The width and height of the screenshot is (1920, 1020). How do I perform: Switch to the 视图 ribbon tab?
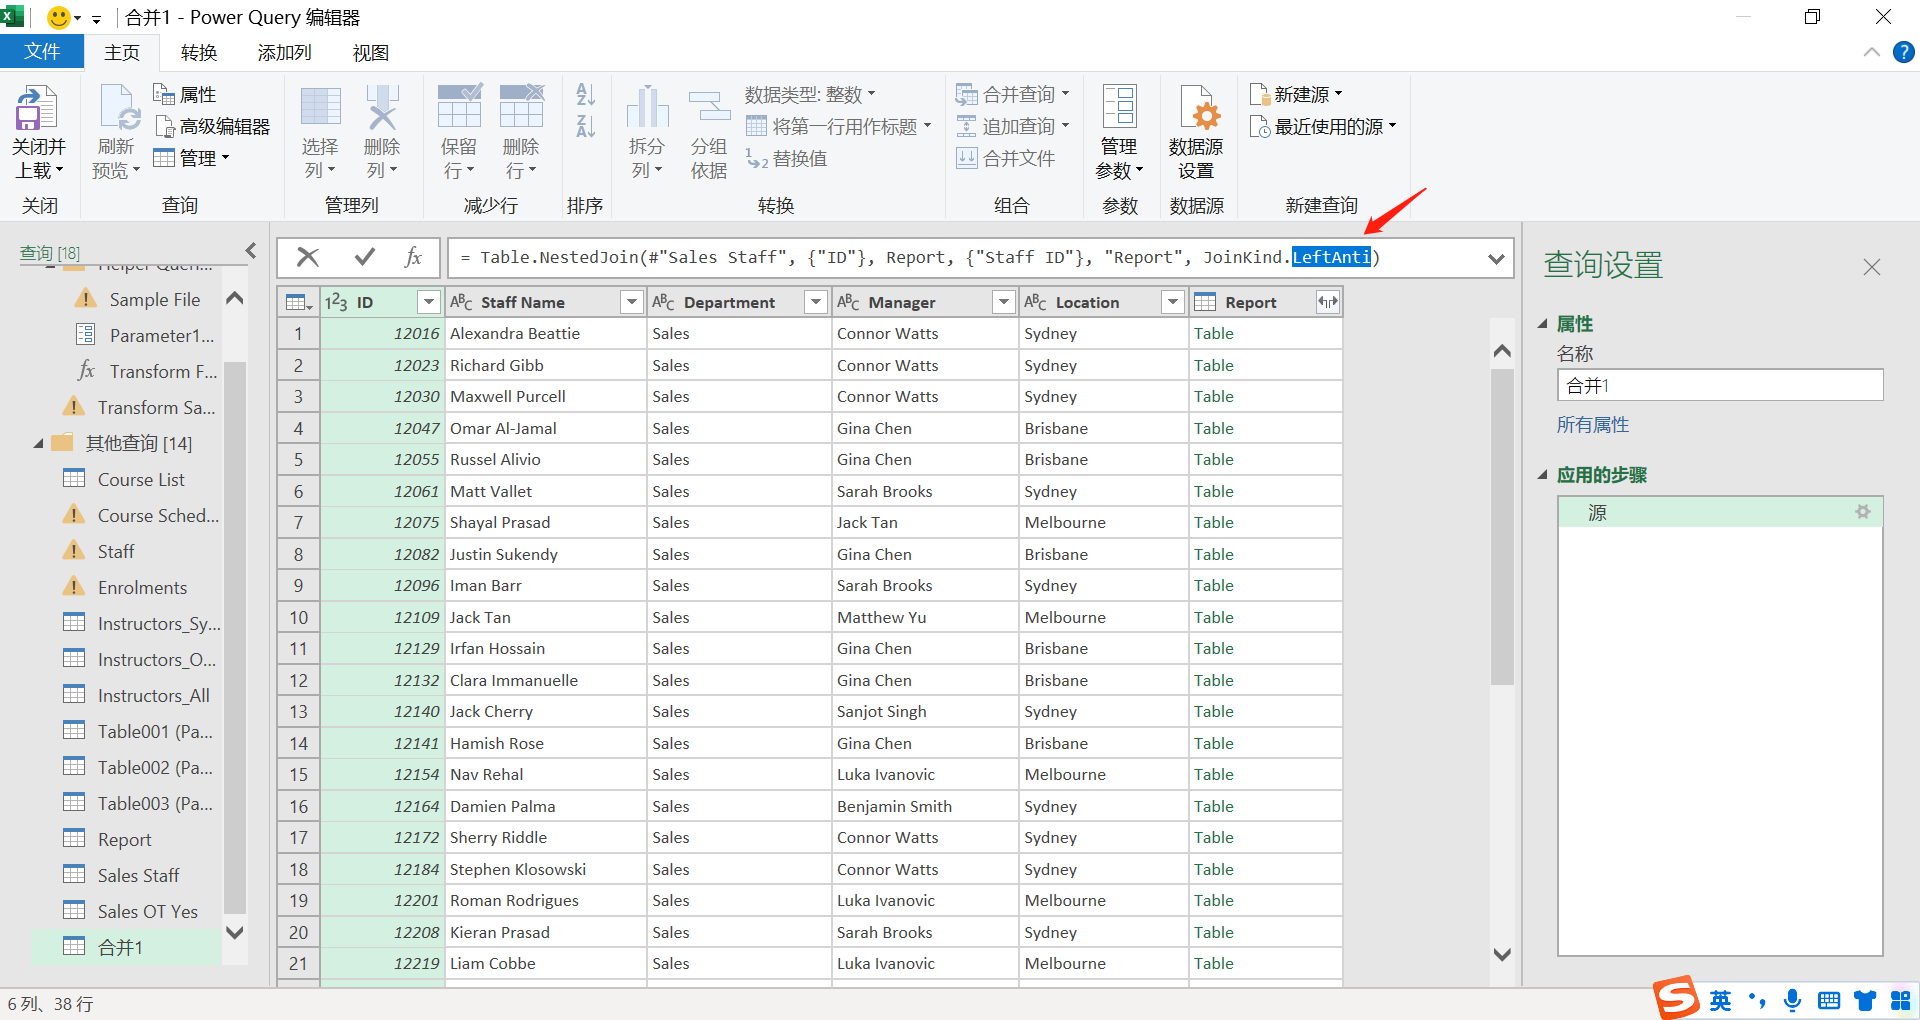tap(370, 52)
